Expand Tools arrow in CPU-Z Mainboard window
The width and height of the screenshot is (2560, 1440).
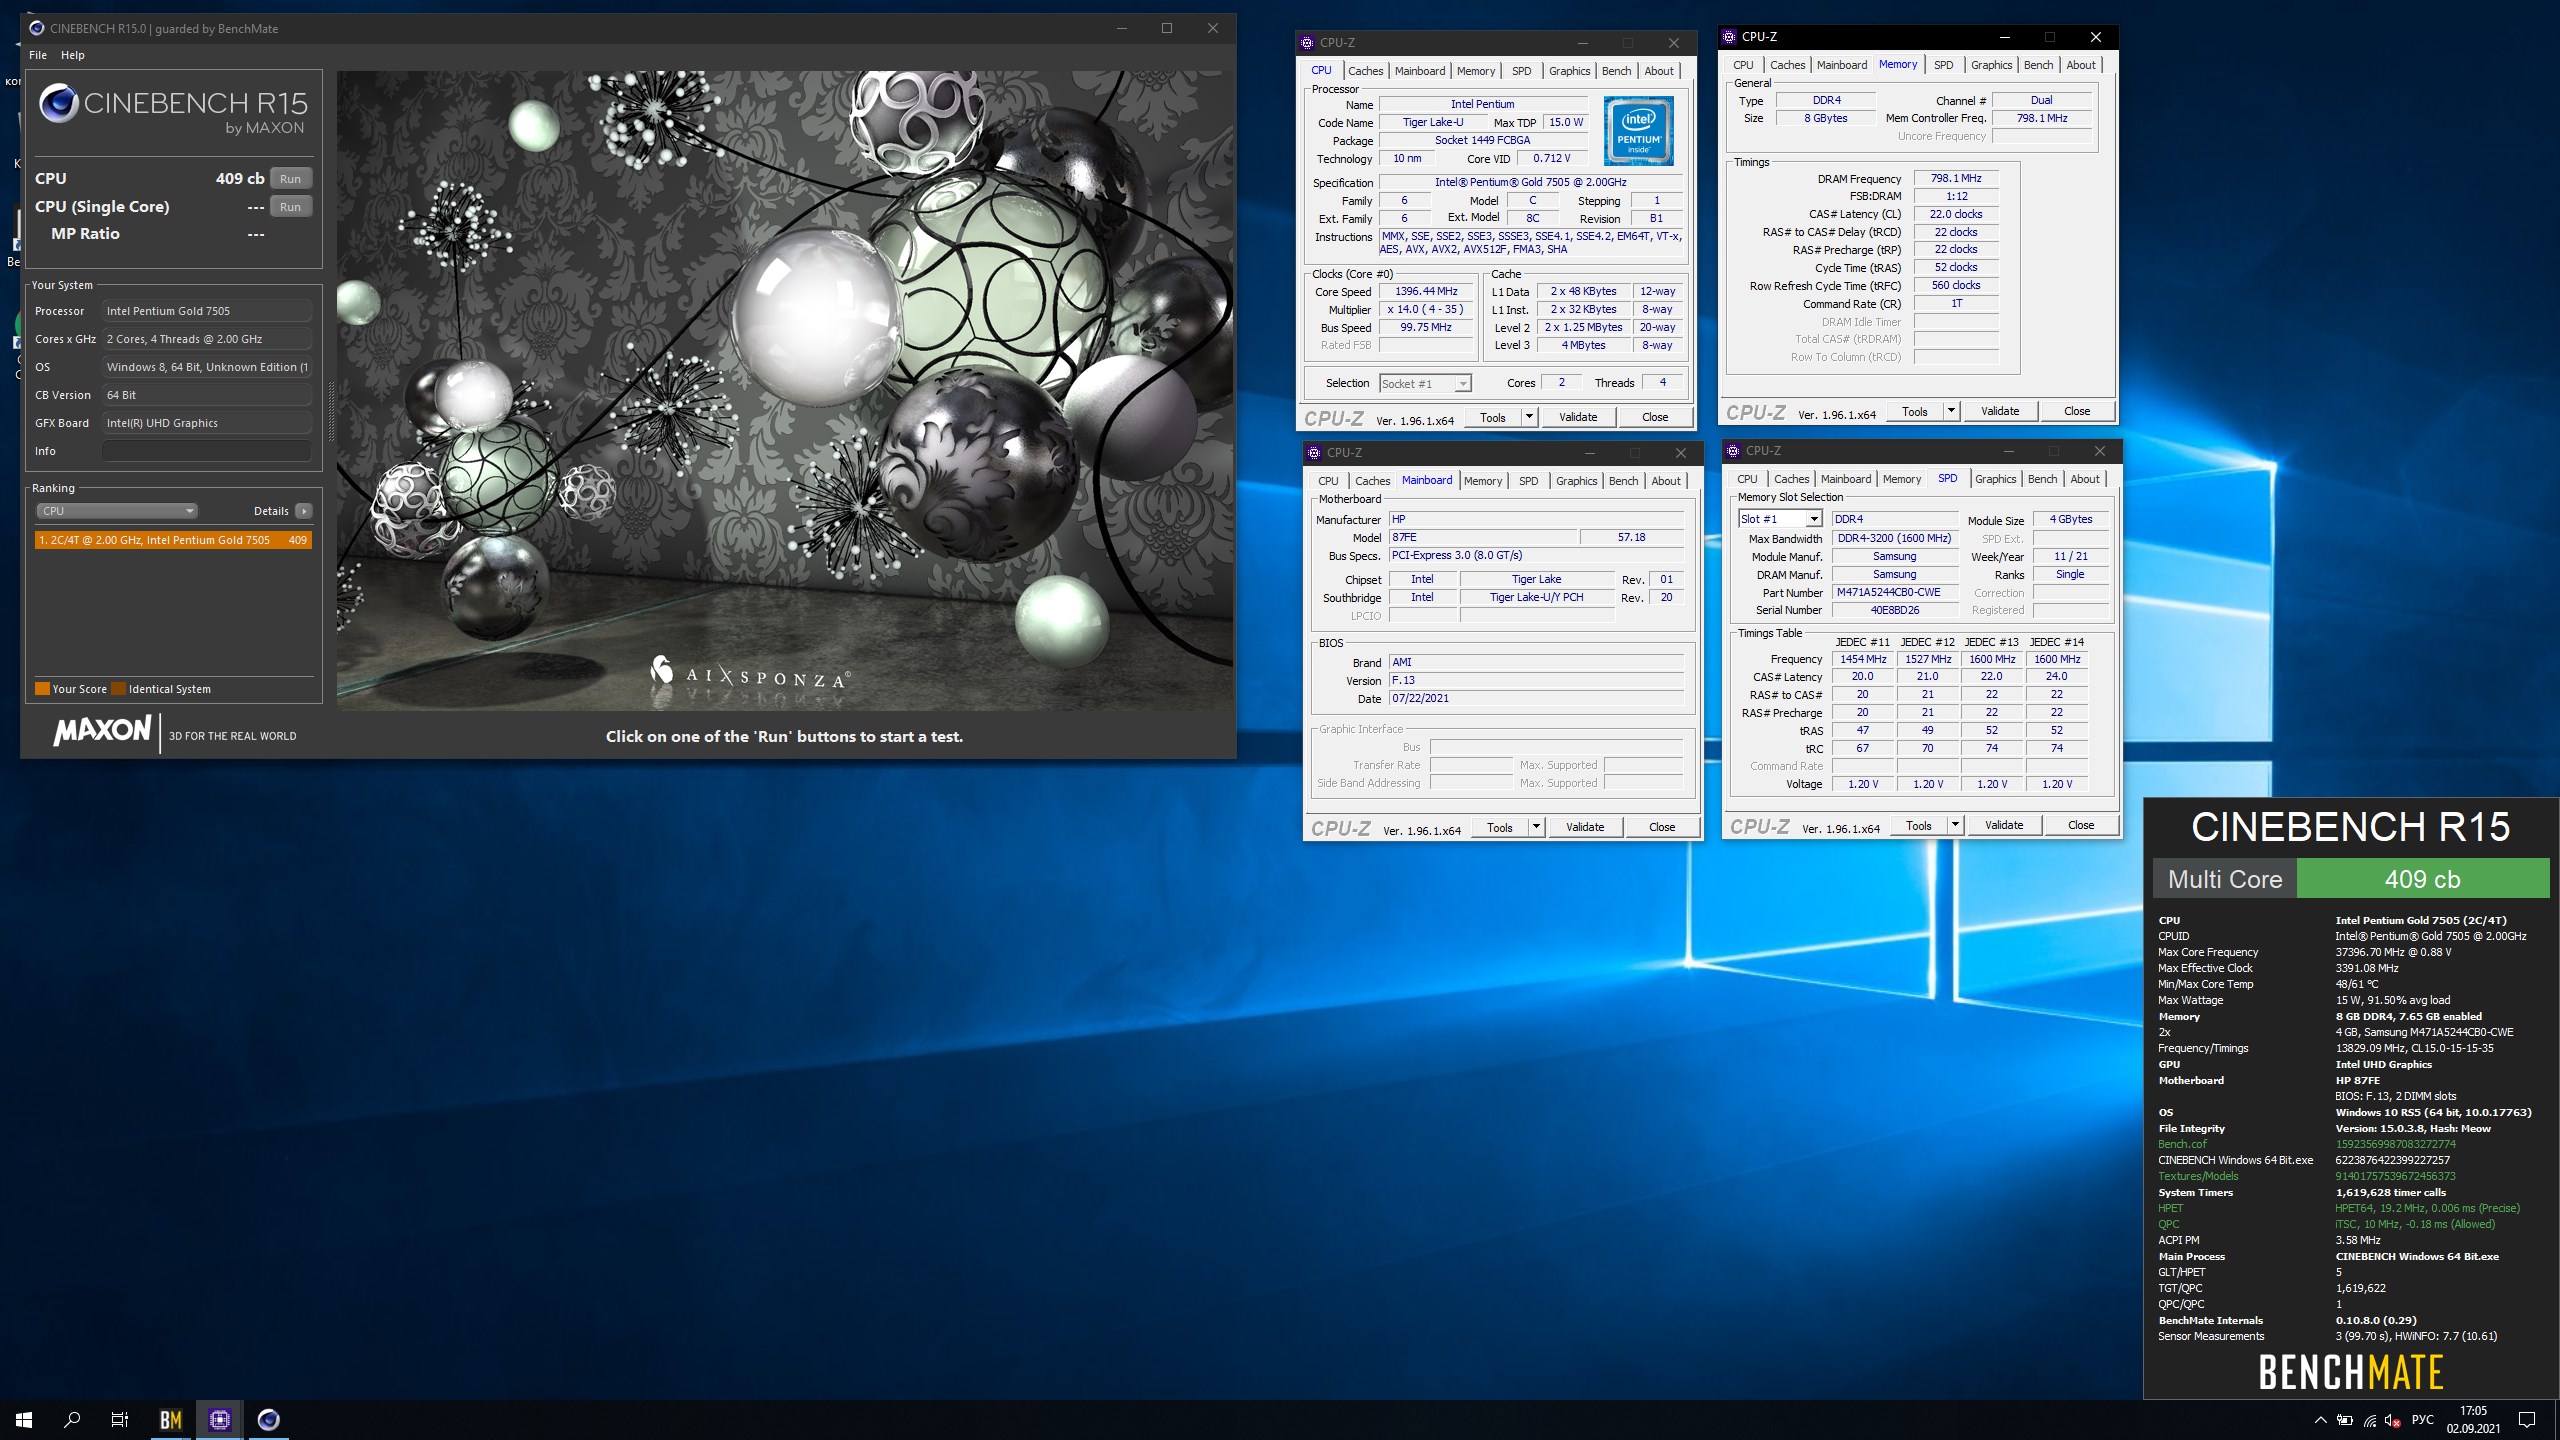click(1536, 827)
